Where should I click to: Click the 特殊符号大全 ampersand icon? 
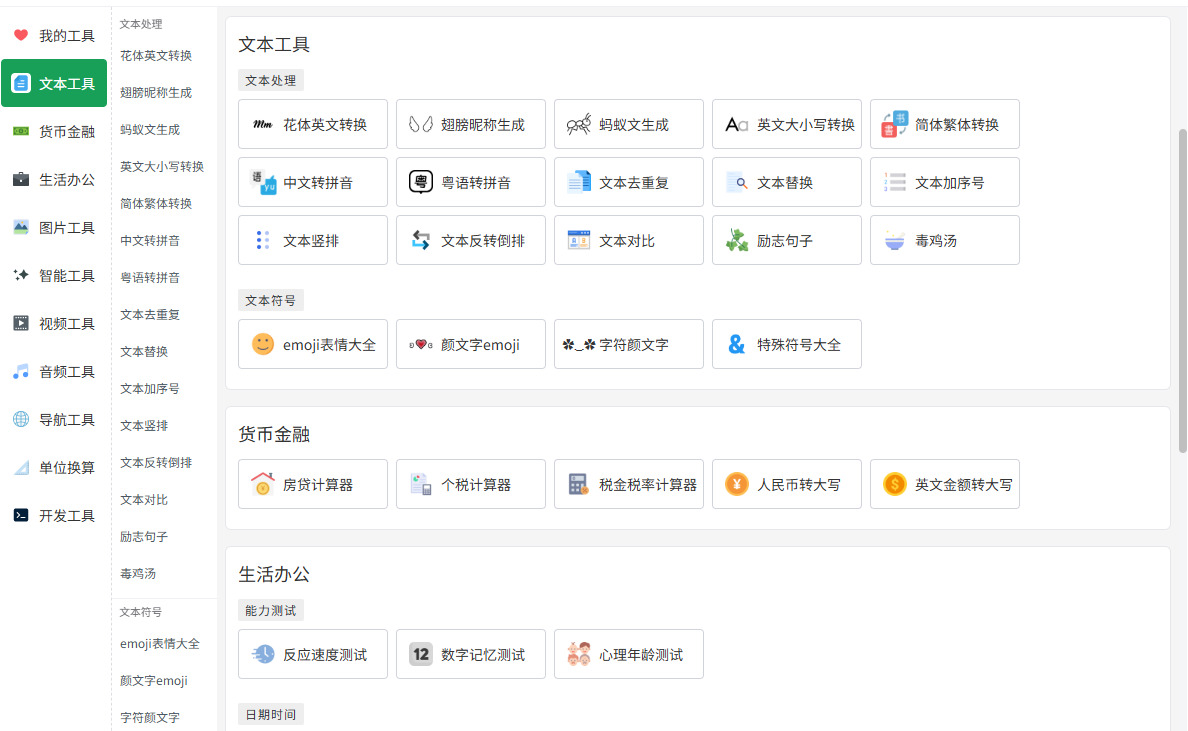737,345
